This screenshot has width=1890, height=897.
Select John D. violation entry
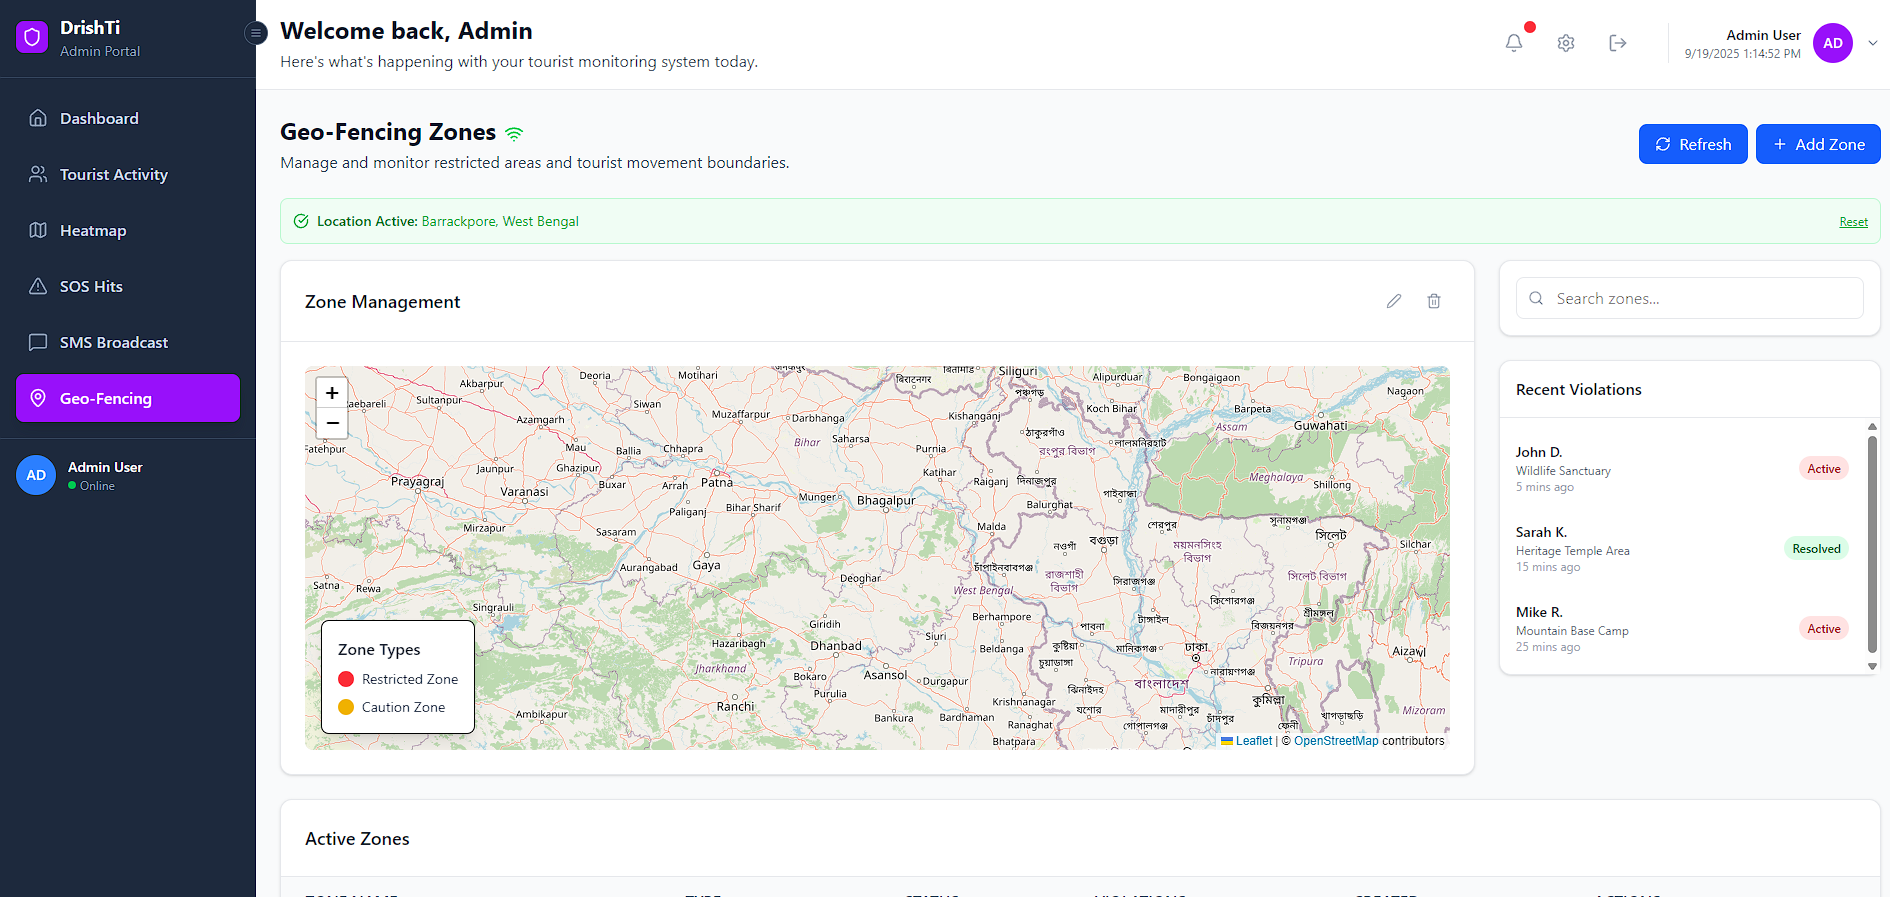[1682, 469]
